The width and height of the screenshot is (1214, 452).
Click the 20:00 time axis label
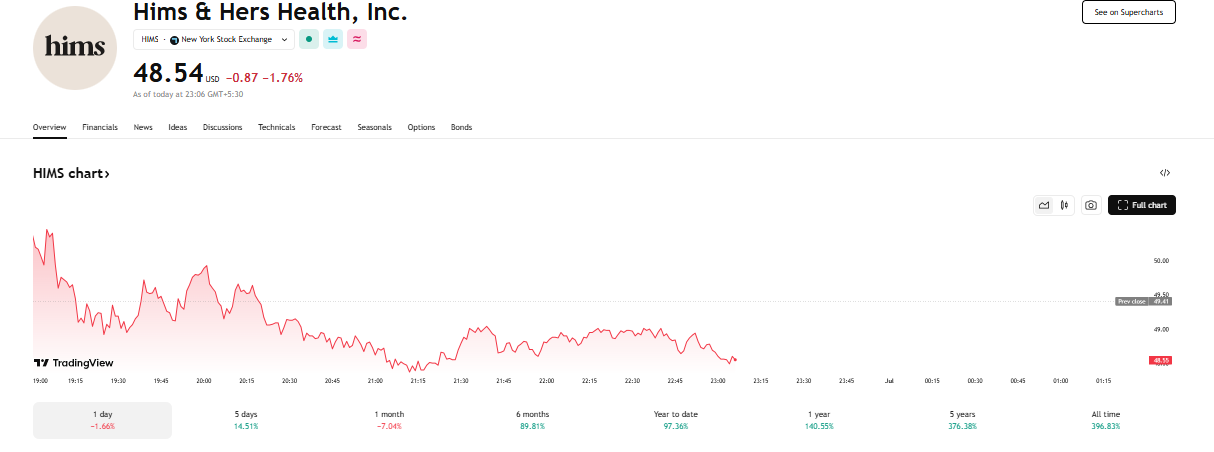[204, 381]
